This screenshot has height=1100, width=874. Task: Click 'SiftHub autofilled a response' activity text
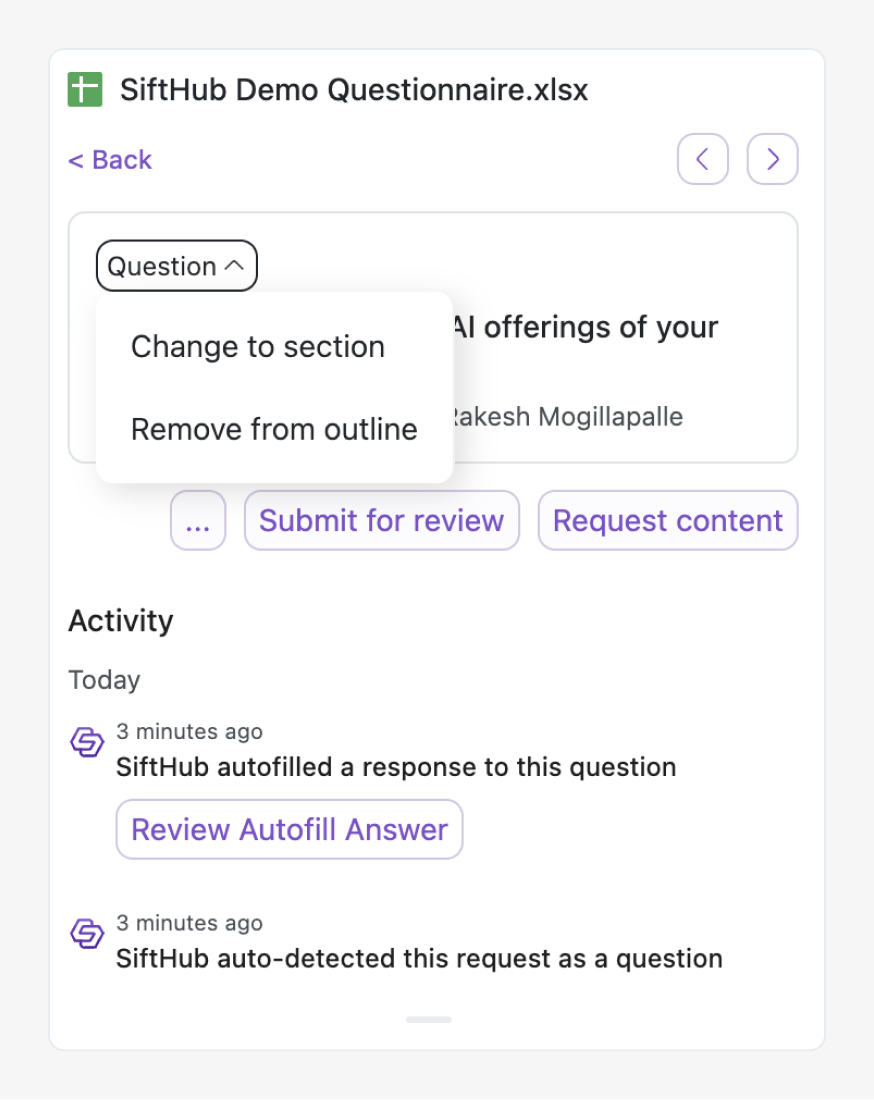[x=396, y=767]
